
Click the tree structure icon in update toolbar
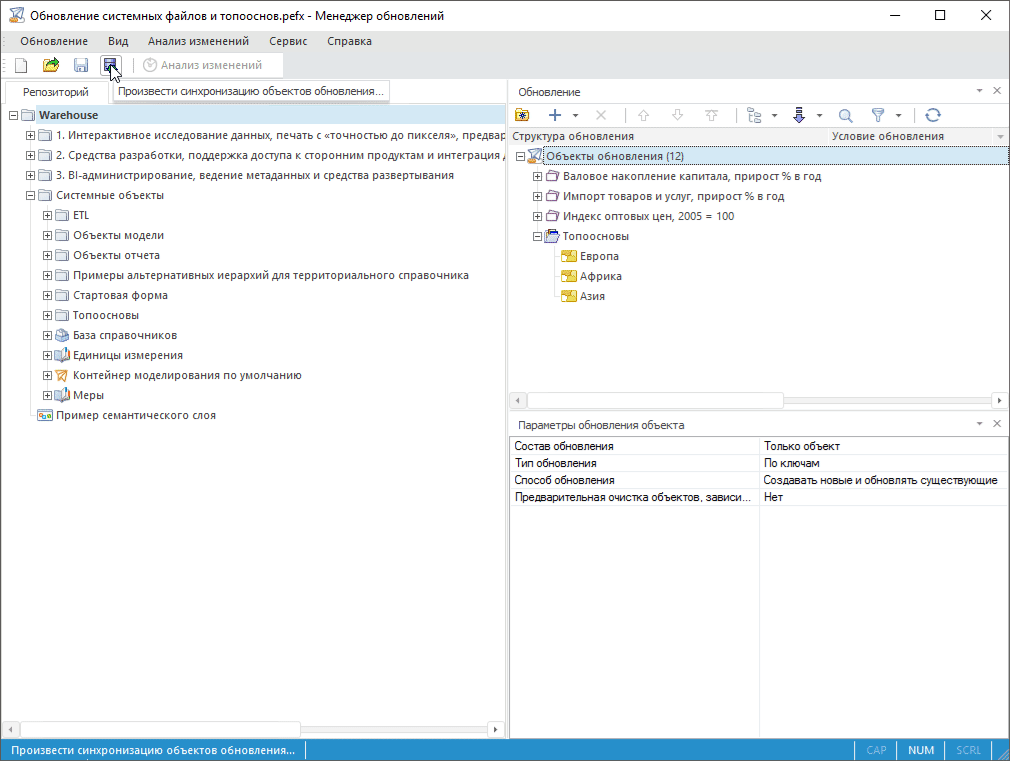pyautogui.click(x=754, y=115)
